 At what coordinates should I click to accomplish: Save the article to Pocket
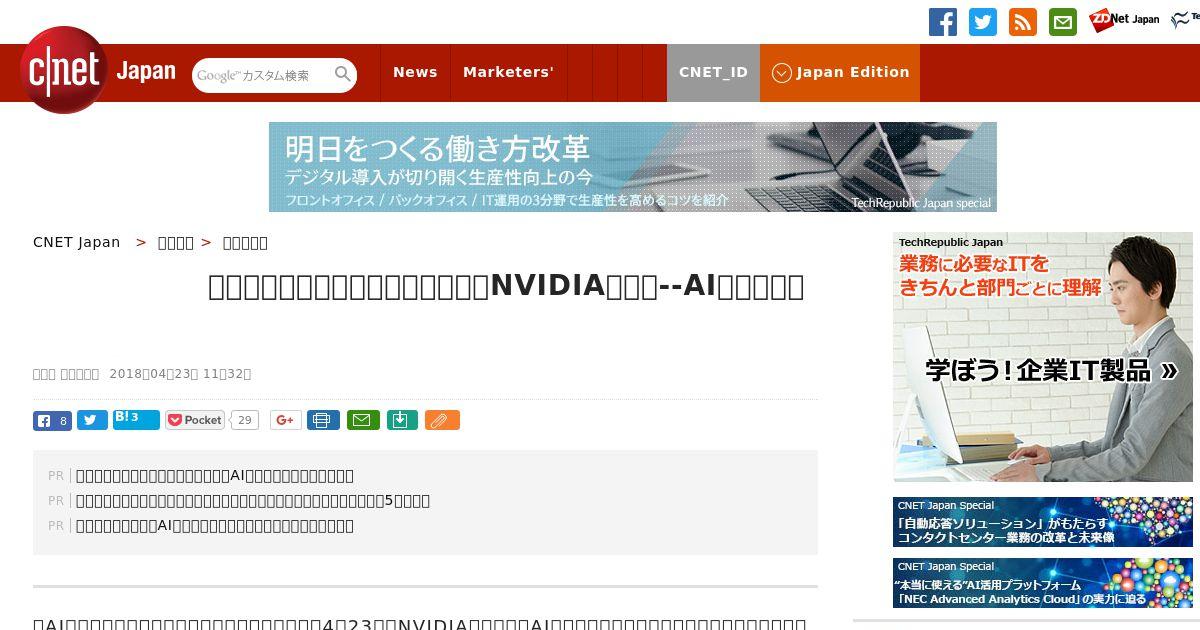coord(196,420)
